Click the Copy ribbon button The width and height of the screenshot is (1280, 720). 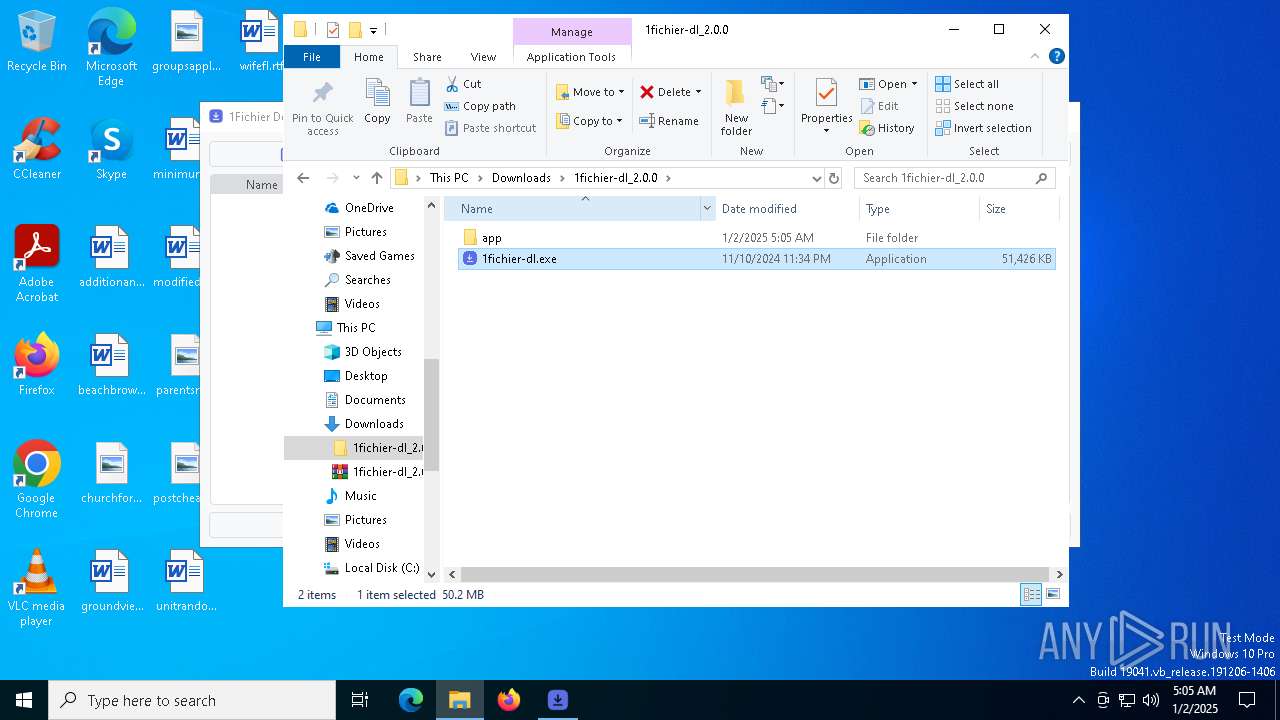pyautogui.click(x=377, y=101)
